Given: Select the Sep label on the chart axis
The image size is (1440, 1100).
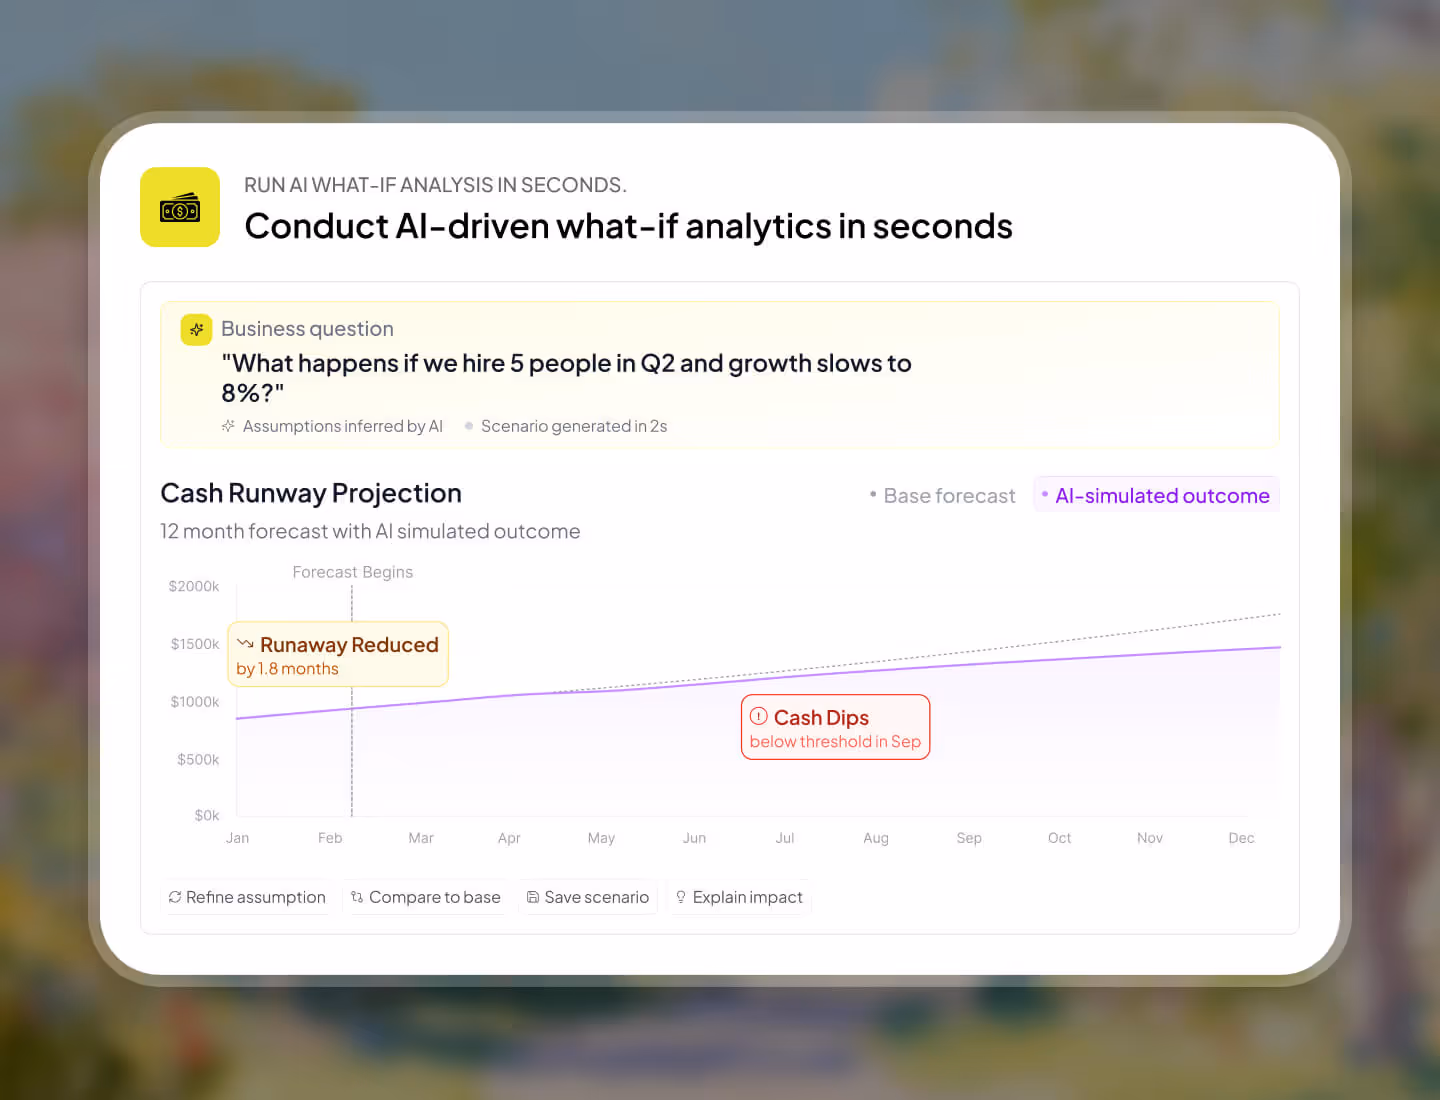Looking at the screenshot, I should (x=968, y=838).
